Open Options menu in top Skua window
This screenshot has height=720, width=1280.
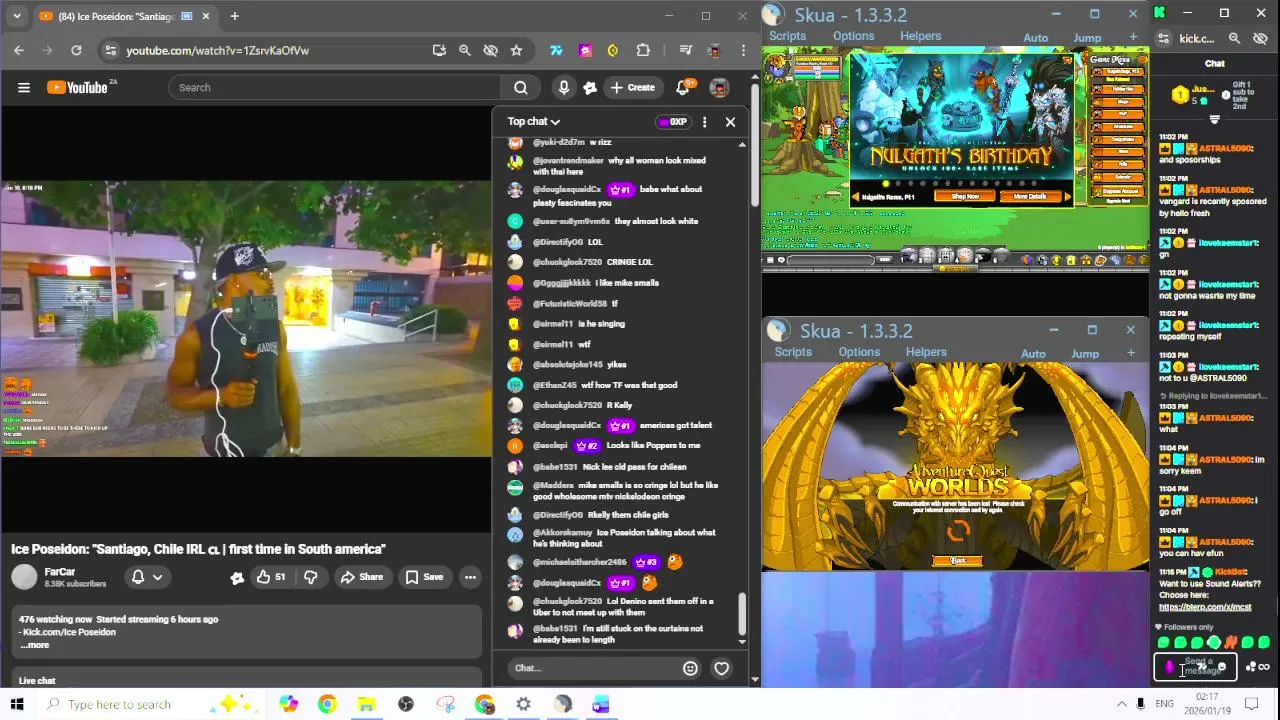pyautogui.click(x=853, y=36)
